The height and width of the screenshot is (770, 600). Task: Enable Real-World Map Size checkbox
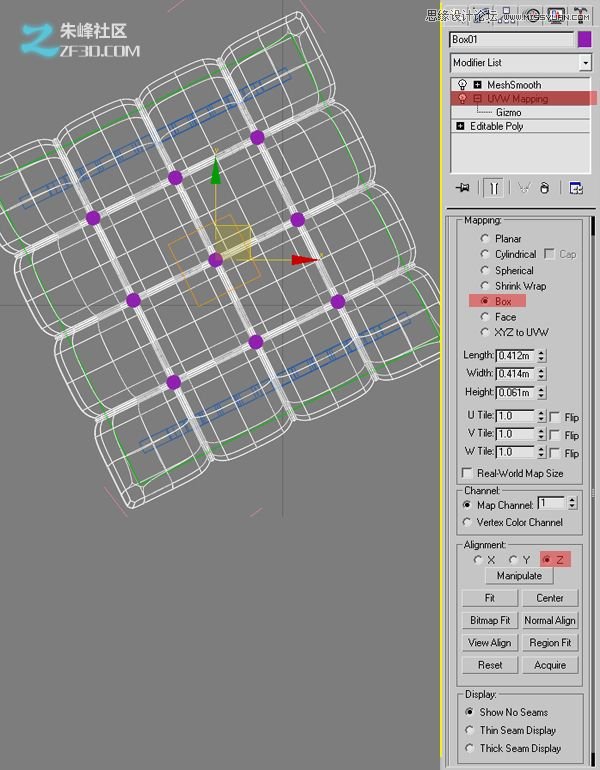click(467, 472)
